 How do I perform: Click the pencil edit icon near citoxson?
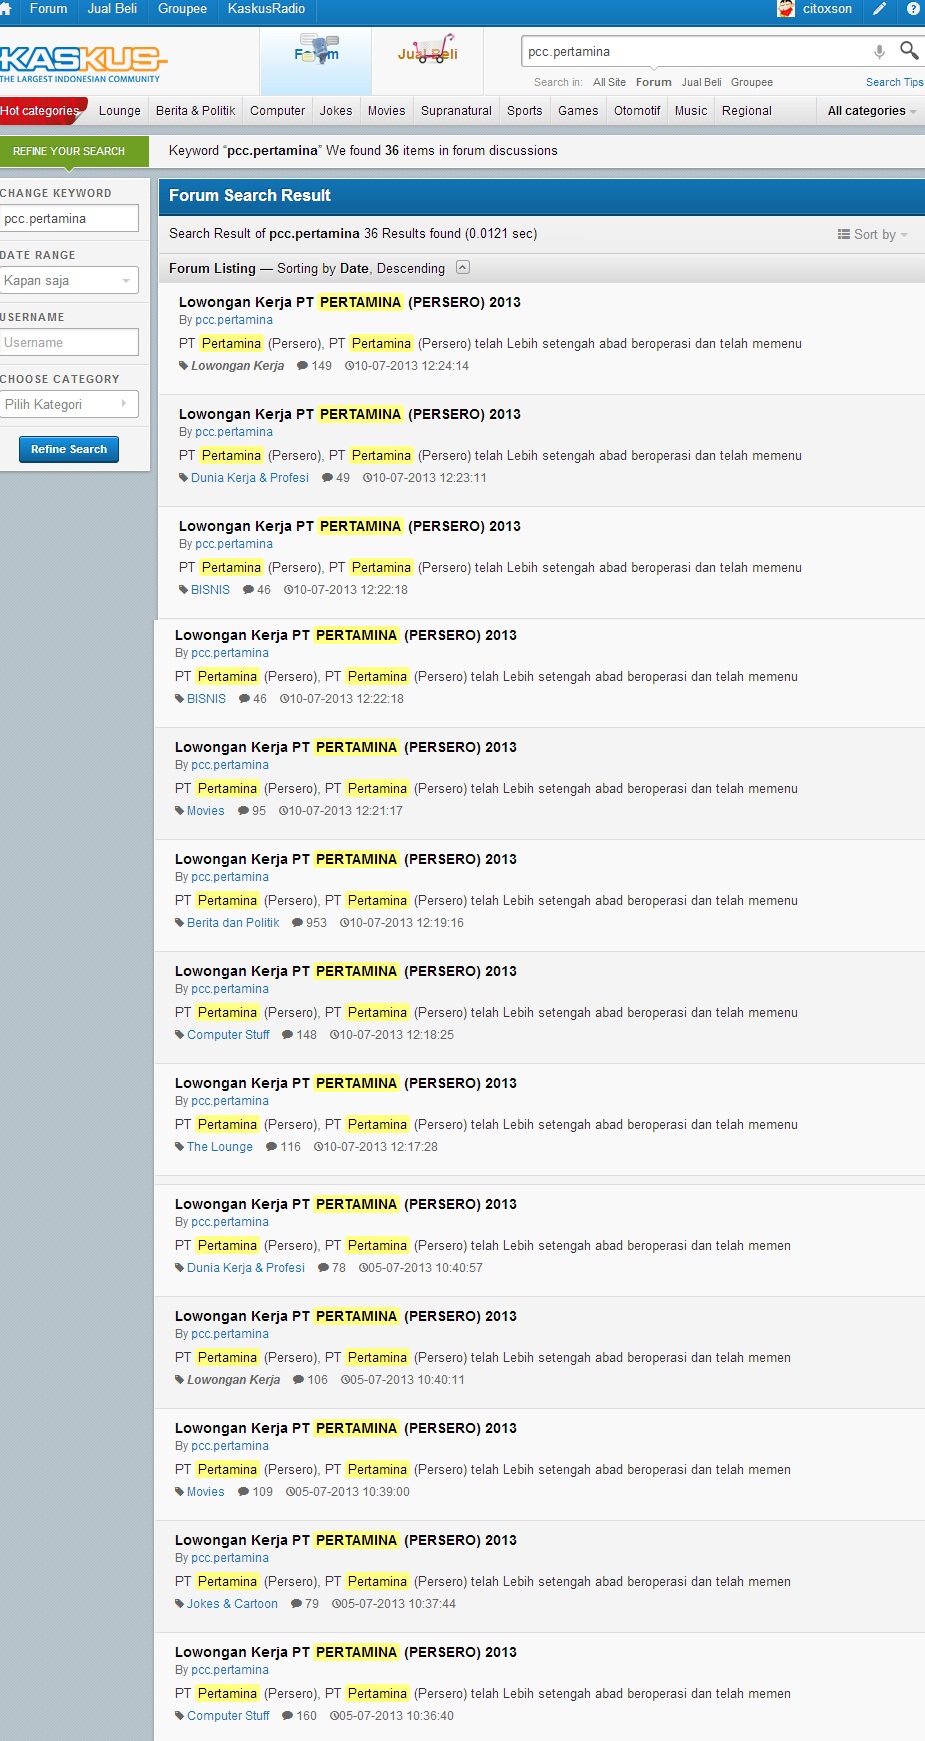tap(880, 9)
